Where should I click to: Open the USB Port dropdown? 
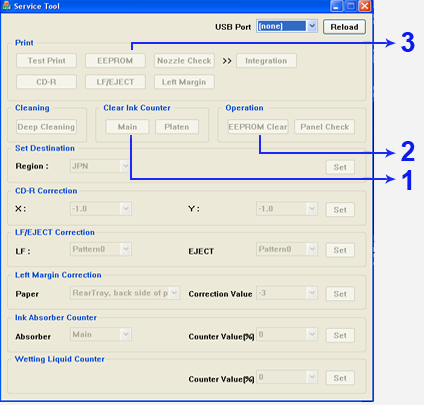click(x=287, y=26)
